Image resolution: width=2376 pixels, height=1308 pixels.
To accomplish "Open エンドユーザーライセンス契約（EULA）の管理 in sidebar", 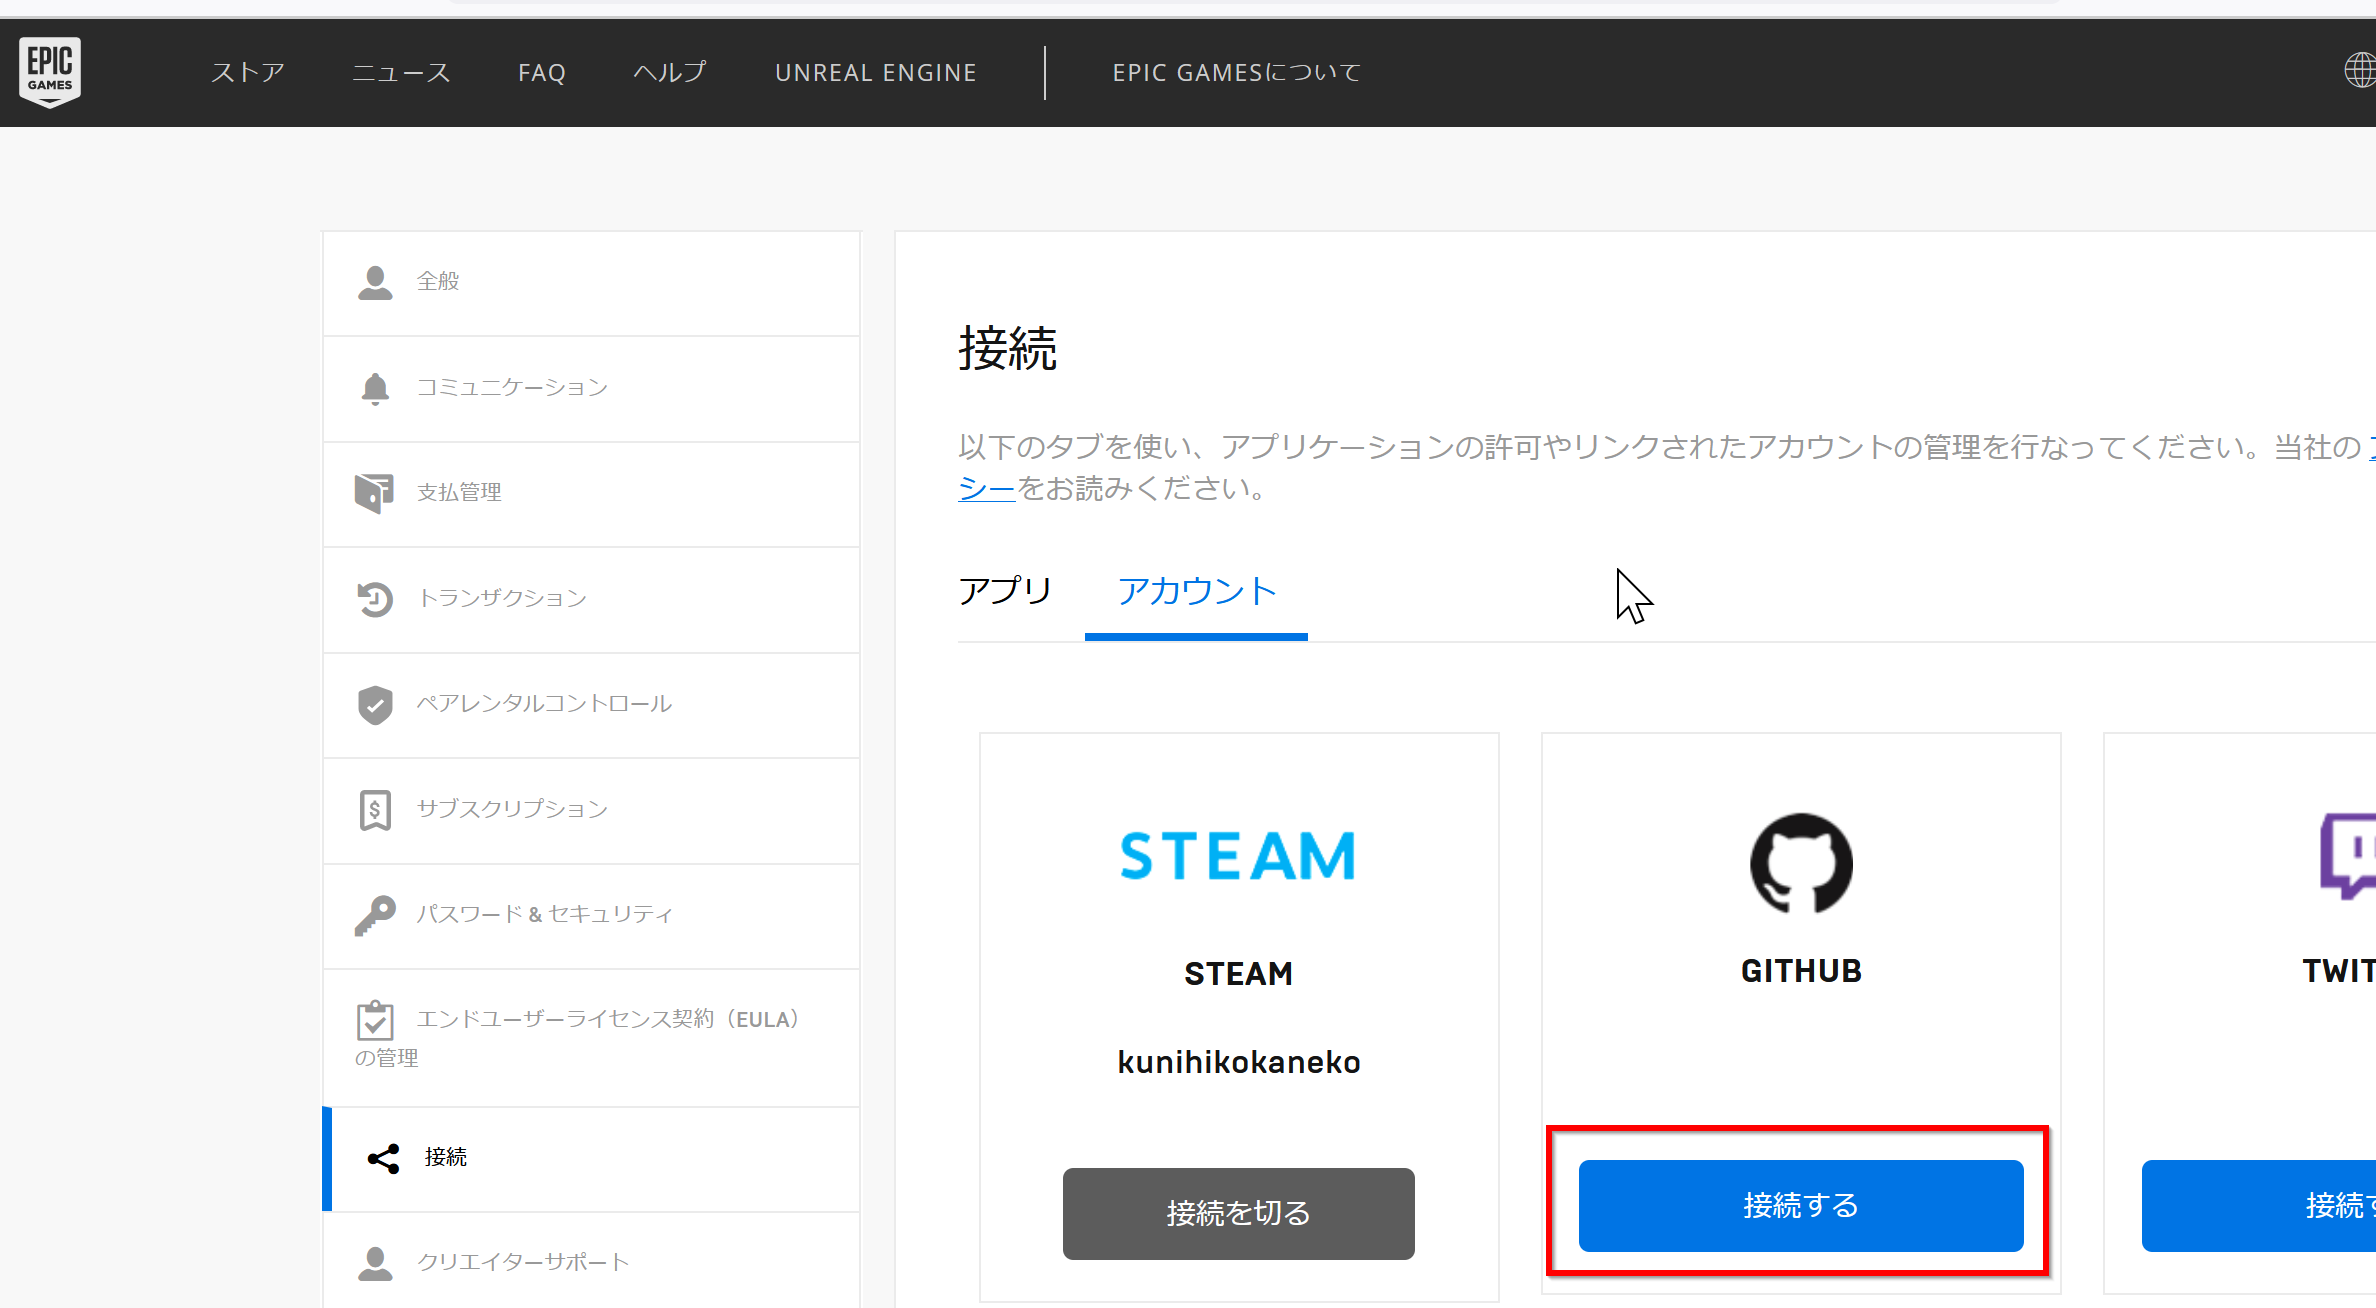I will 591,1038.
